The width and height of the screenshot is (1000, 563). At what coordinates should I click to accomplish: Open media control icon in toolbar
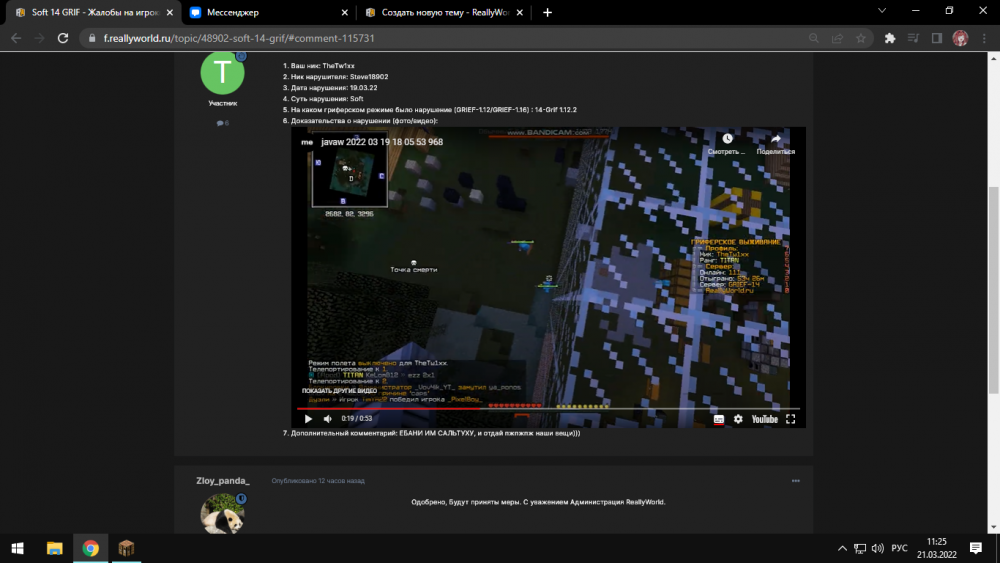click(x=913, y=38)
